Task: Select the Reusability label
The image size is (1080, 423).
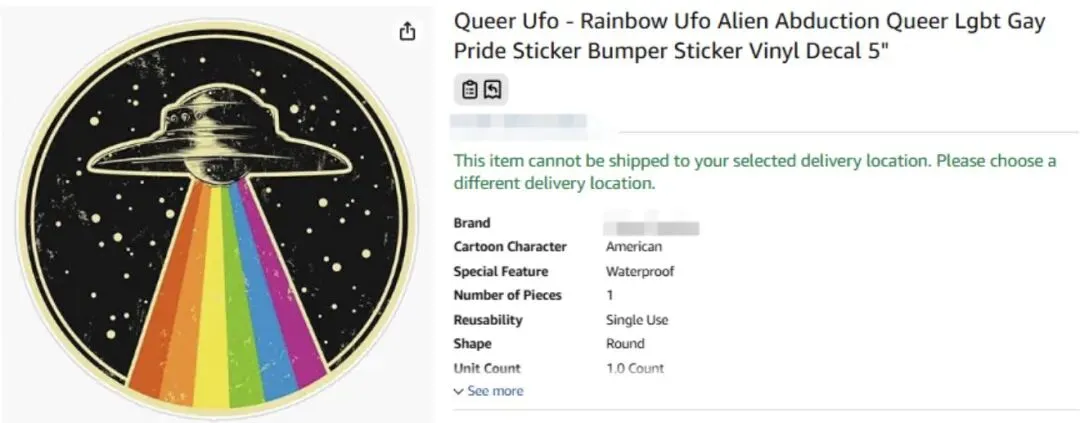Action: [x=488, y=320]
